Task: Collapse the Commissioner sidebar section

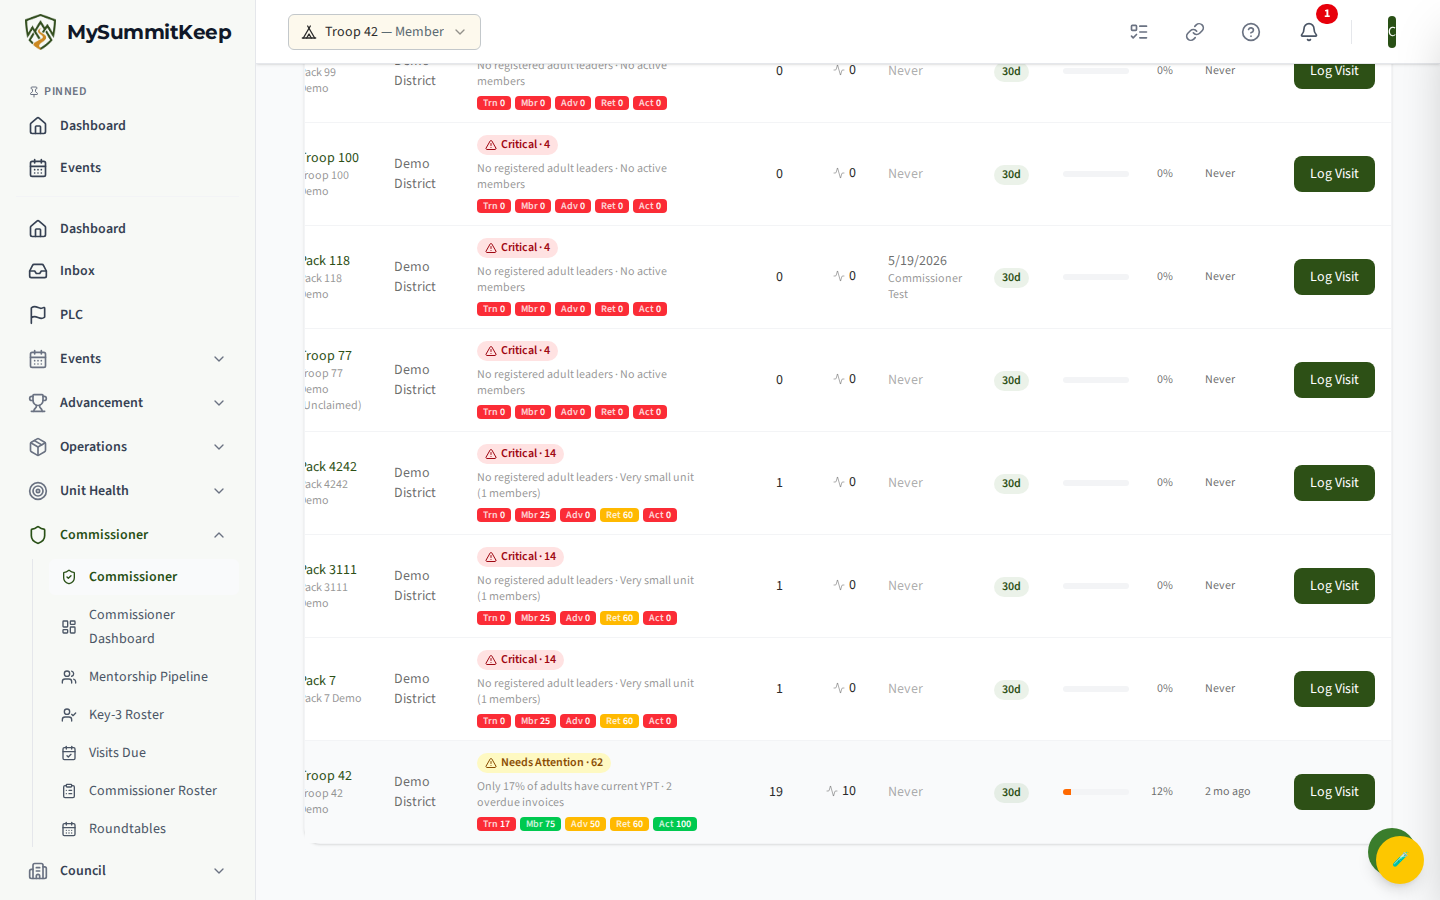Action: click(219, 535)
